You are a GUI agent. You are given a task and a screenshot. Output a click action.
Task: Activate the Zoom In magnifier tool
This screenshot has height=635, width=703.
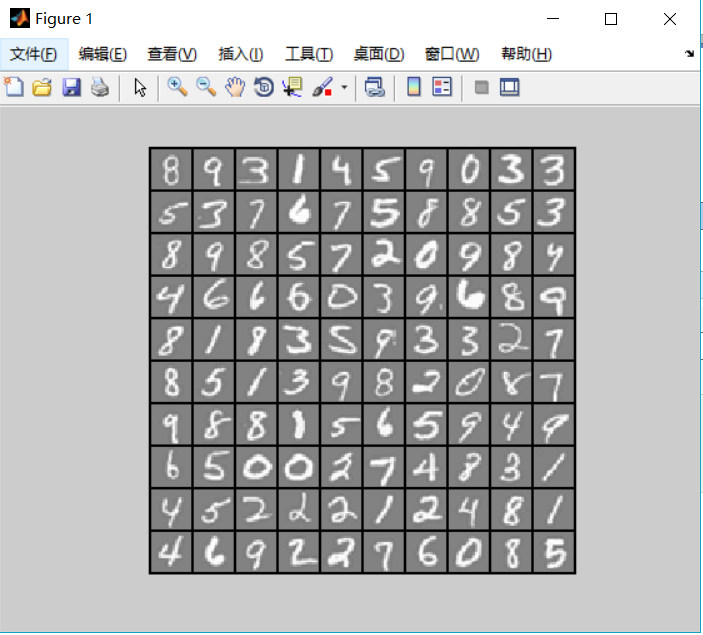point(177,87)
